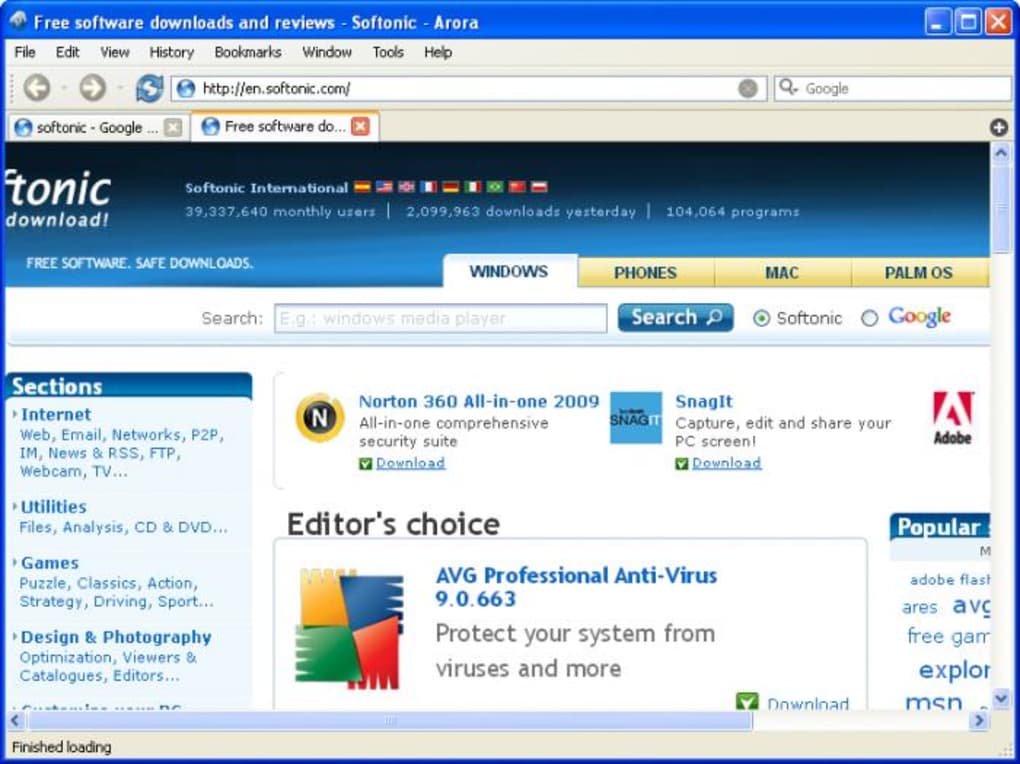The height and width of the screenshot is (764, 1020).
Task: Click the Back navigation arrow
Action: click(x=36, y=88)
